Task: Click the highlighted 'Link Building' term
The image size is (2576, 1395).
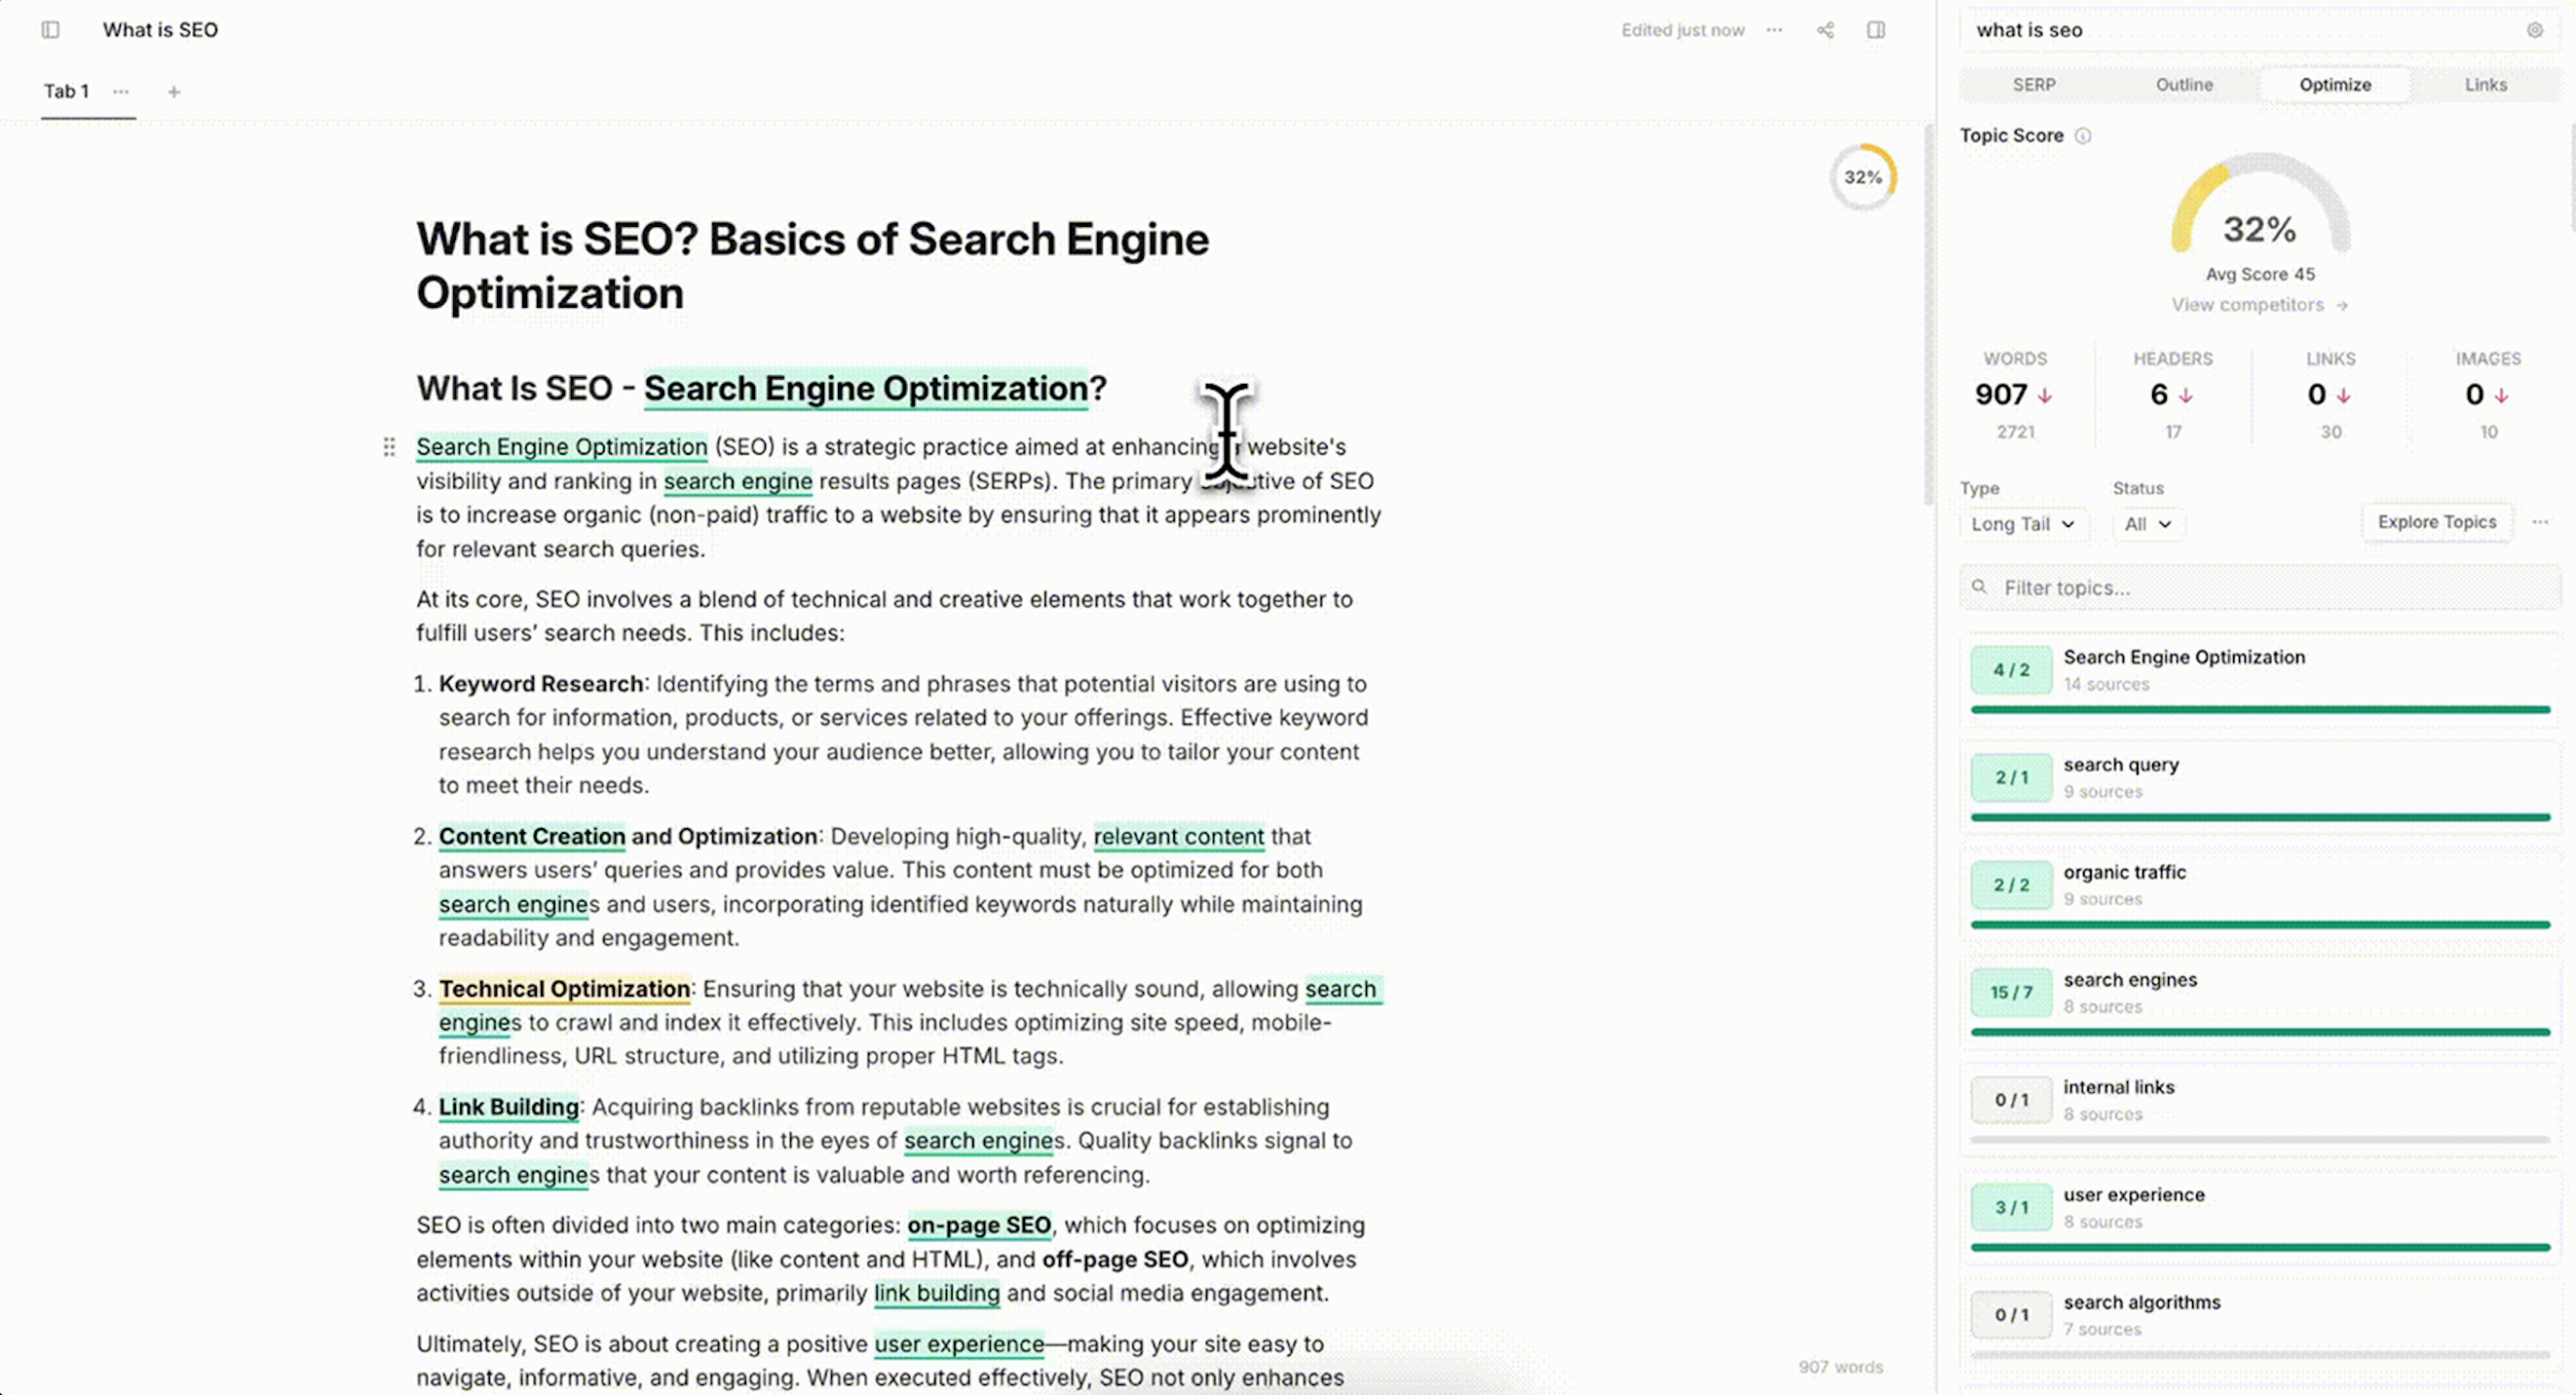Action: click(x=508, y=1107)
